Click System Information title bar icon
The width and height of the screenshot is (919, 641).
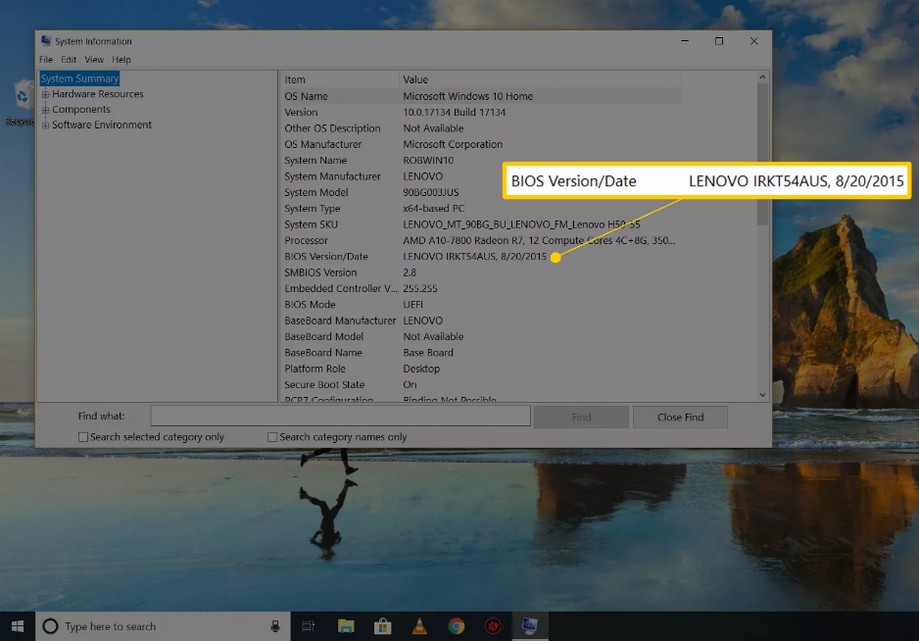(46, 40)
